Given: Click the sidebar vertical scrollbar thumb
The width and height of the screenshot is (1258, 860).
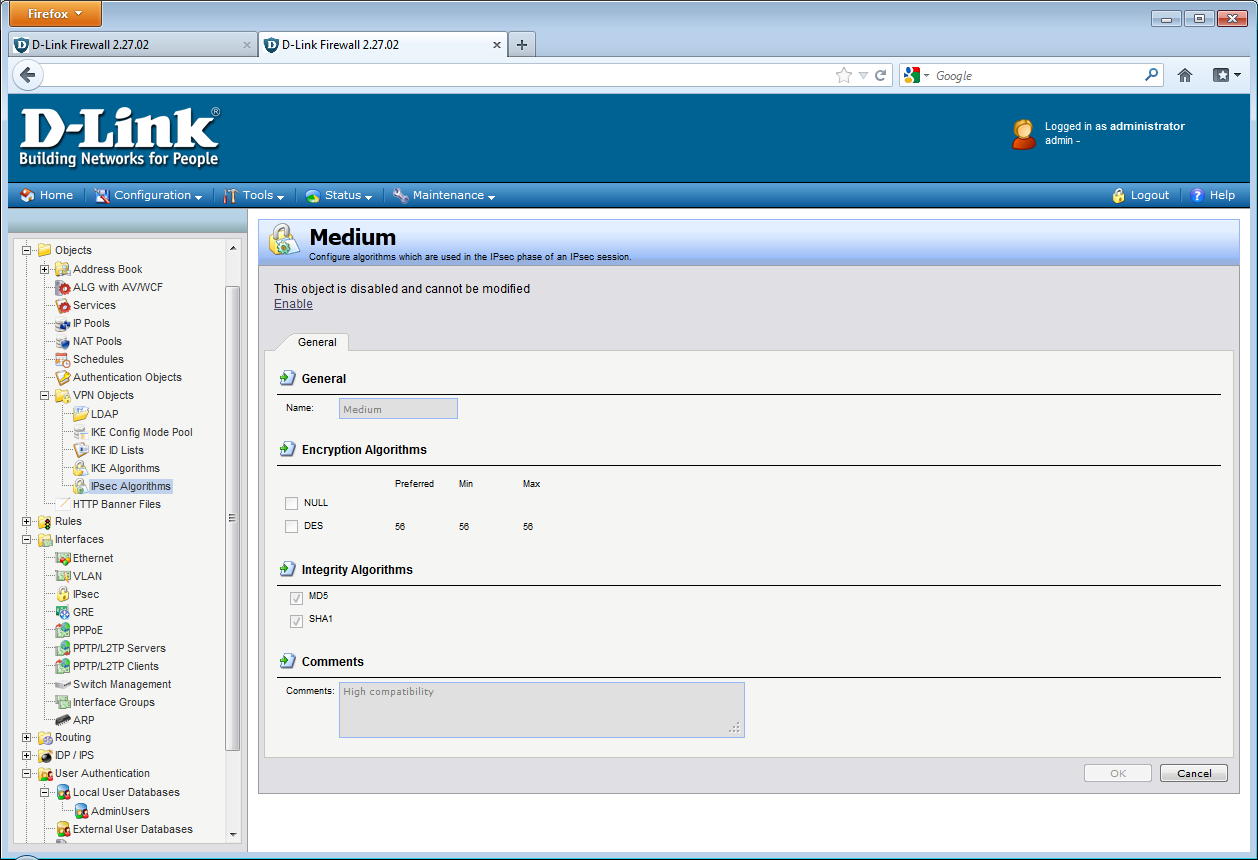Looking at the screenshot, I should tap(233, 517).
